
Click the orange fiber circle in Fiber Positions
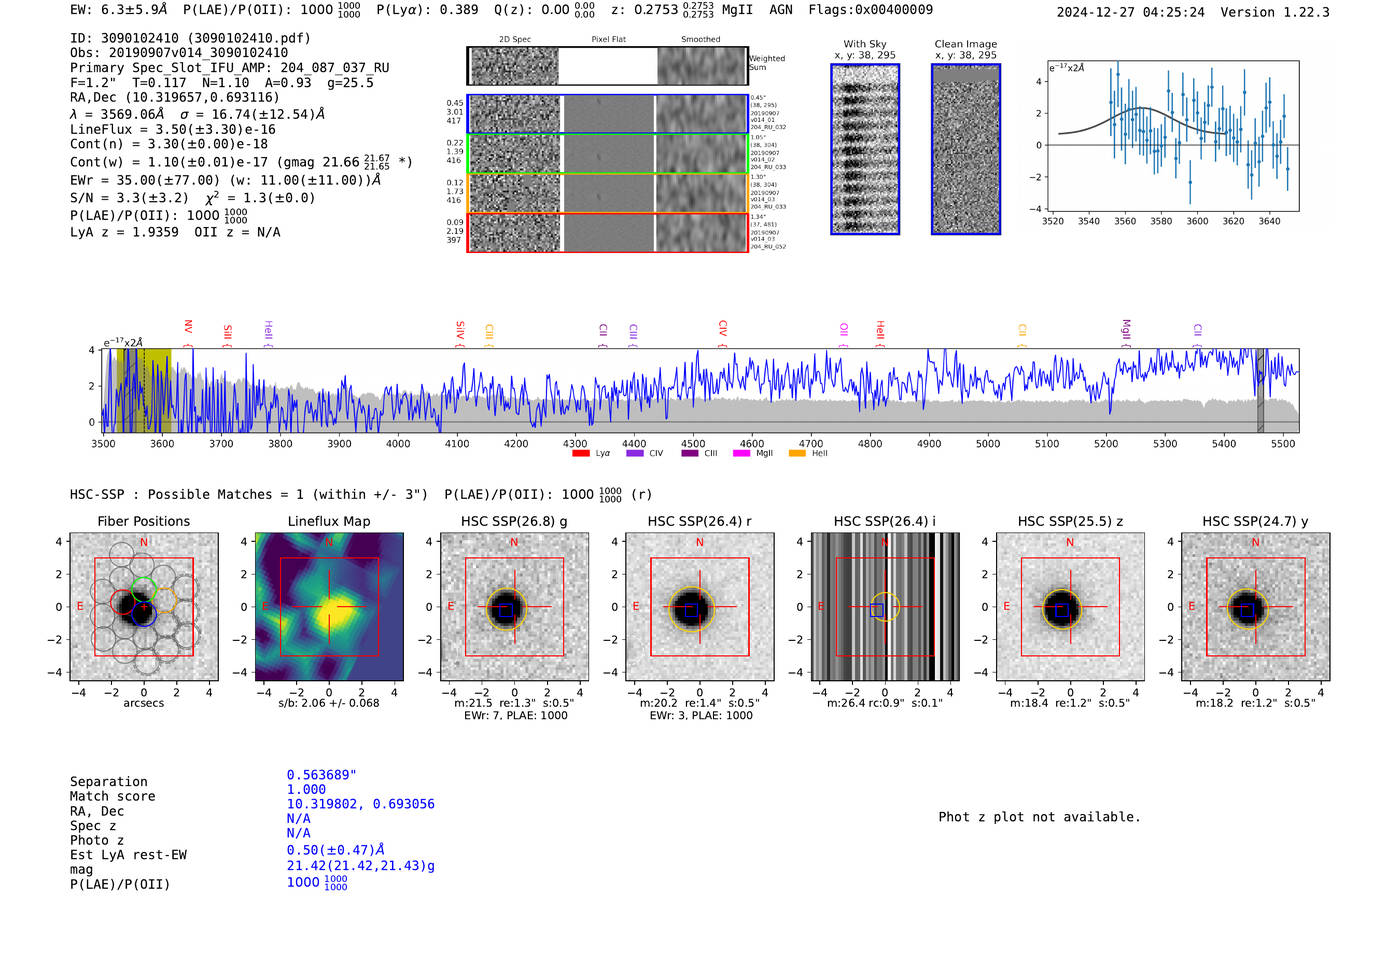[x=164, y=601]
